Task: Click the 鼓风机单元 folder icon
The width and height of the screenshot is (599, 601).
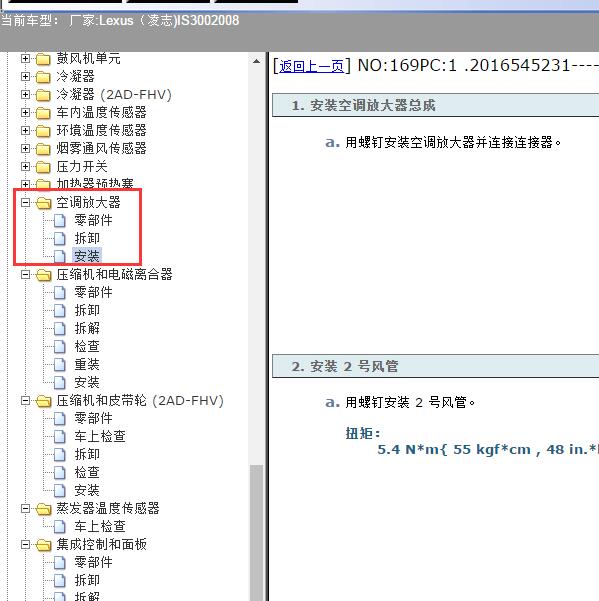Action: (x=43, y=59)
